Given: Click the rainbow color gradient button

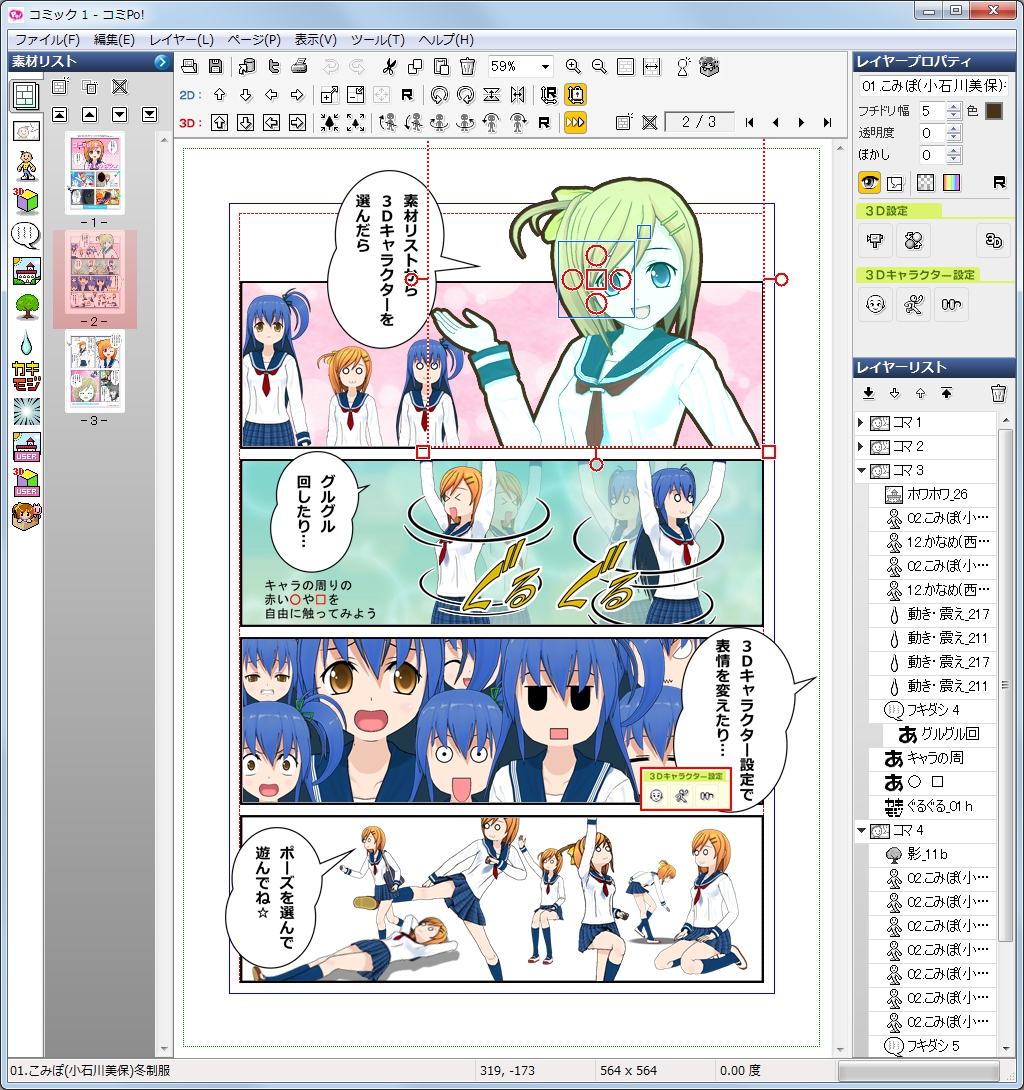Looking at the screenshot, I should pos(952,183).
